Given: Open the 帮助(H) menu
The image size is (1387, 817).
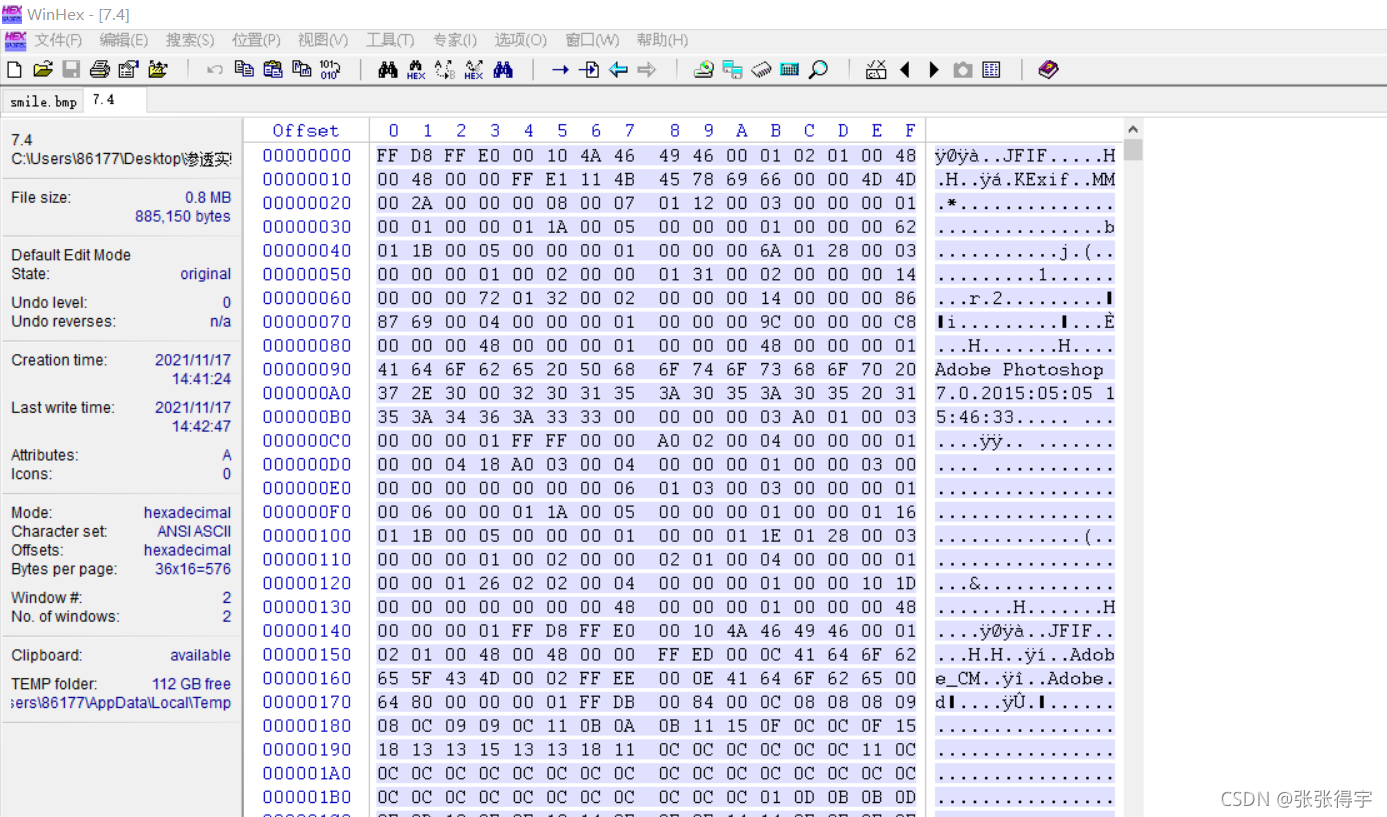Looking at the screenshot, I should [662, 40].
